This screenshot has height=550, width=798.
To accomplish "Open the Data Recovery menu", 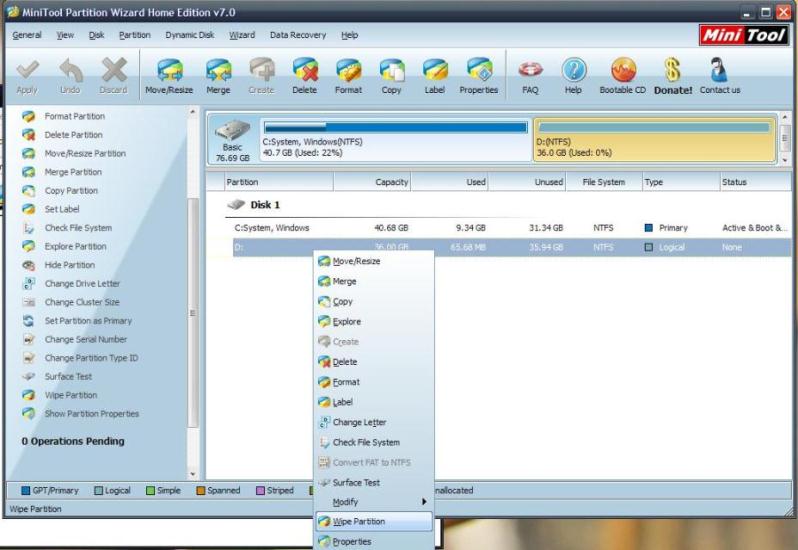I will point(298,35).
